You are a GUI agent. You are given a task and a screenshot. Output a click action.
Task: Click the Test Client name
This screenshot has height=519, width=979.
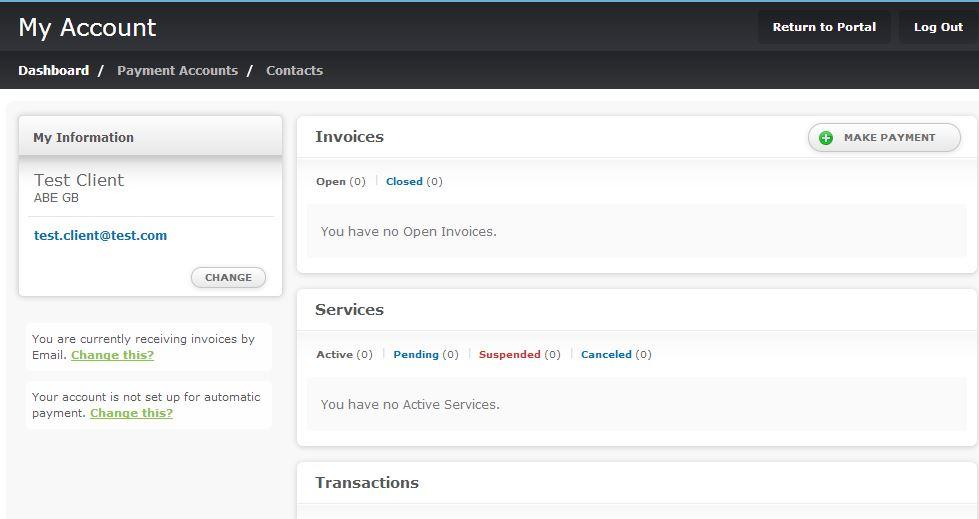(x=79, y=180)
